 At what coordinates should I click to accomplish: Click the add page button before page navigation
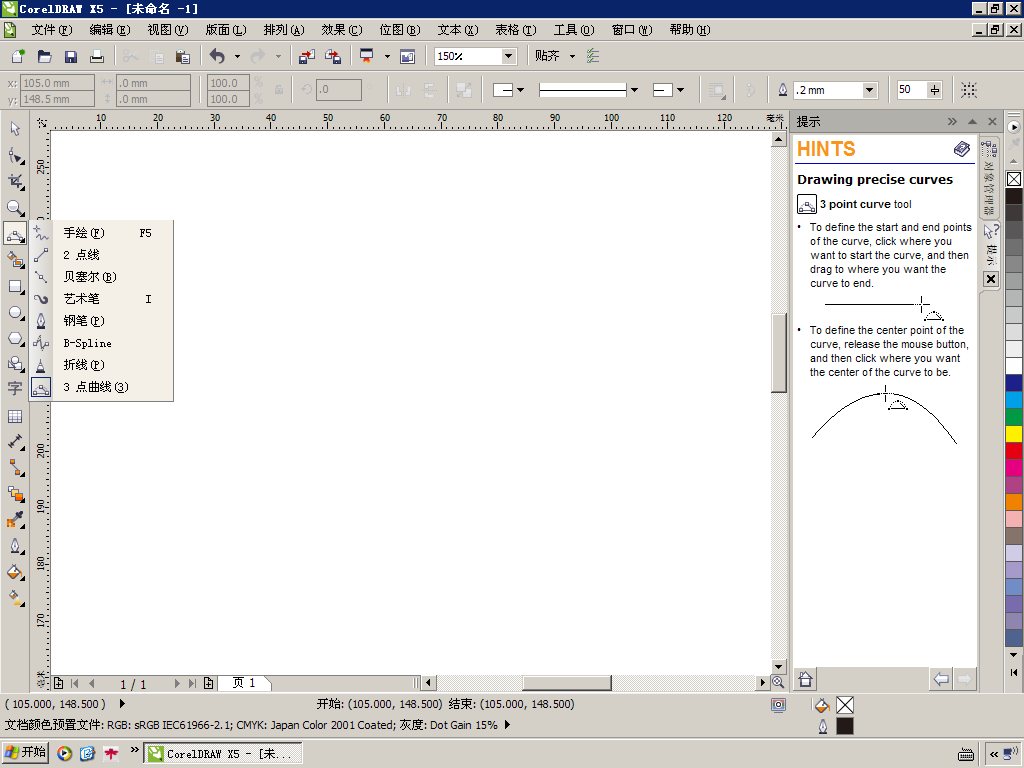pyautogui.click(x=59, y=684)
